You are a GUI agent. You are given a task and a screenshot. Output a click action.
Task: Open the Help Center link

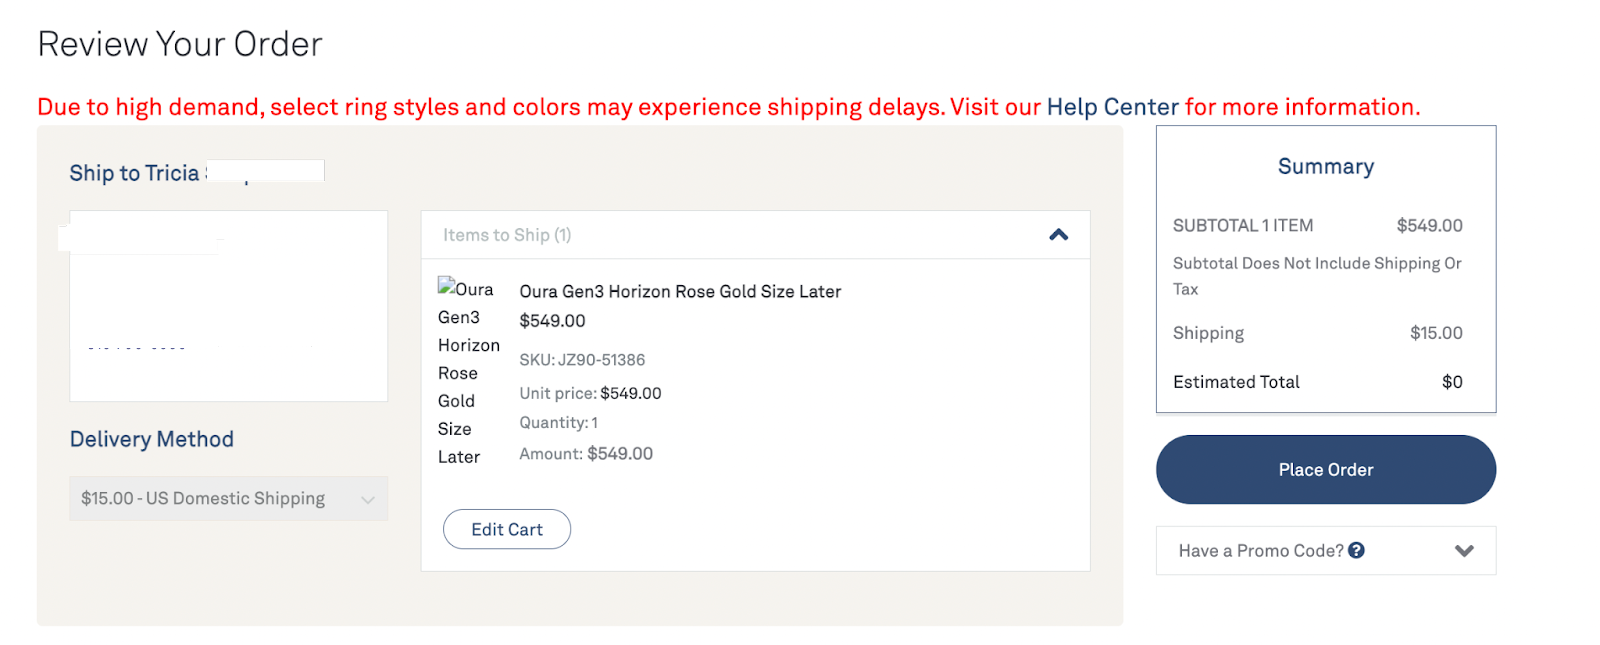tap(1110, 106)
